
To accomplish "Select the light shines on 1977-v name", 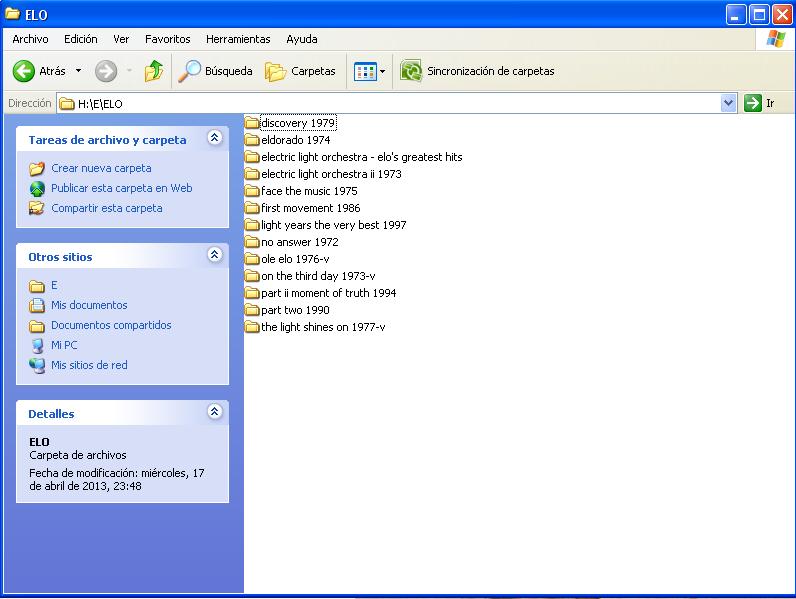I will tap(323, 327).
